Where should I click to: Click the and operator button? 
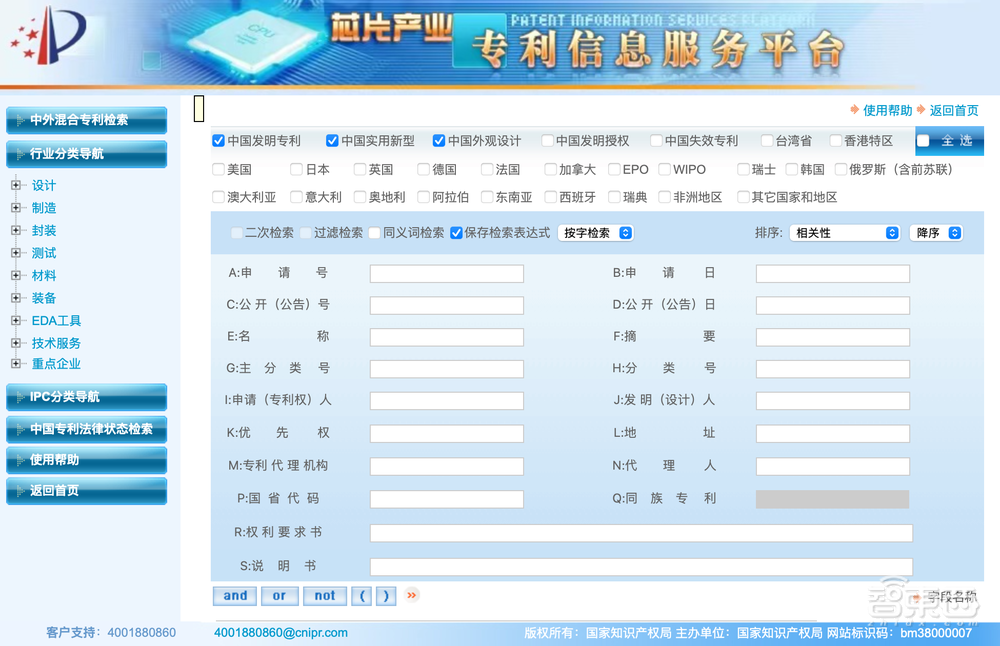point(234,595)
